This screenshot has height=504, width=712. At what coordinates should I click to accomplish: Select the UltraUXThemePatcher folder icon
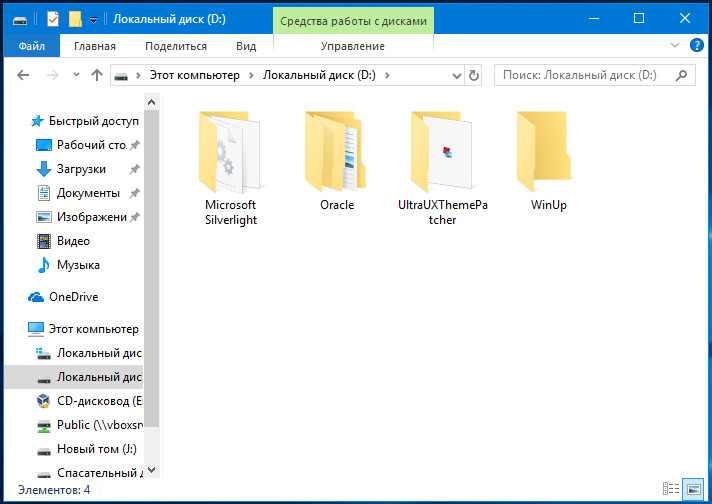(442, 152)
